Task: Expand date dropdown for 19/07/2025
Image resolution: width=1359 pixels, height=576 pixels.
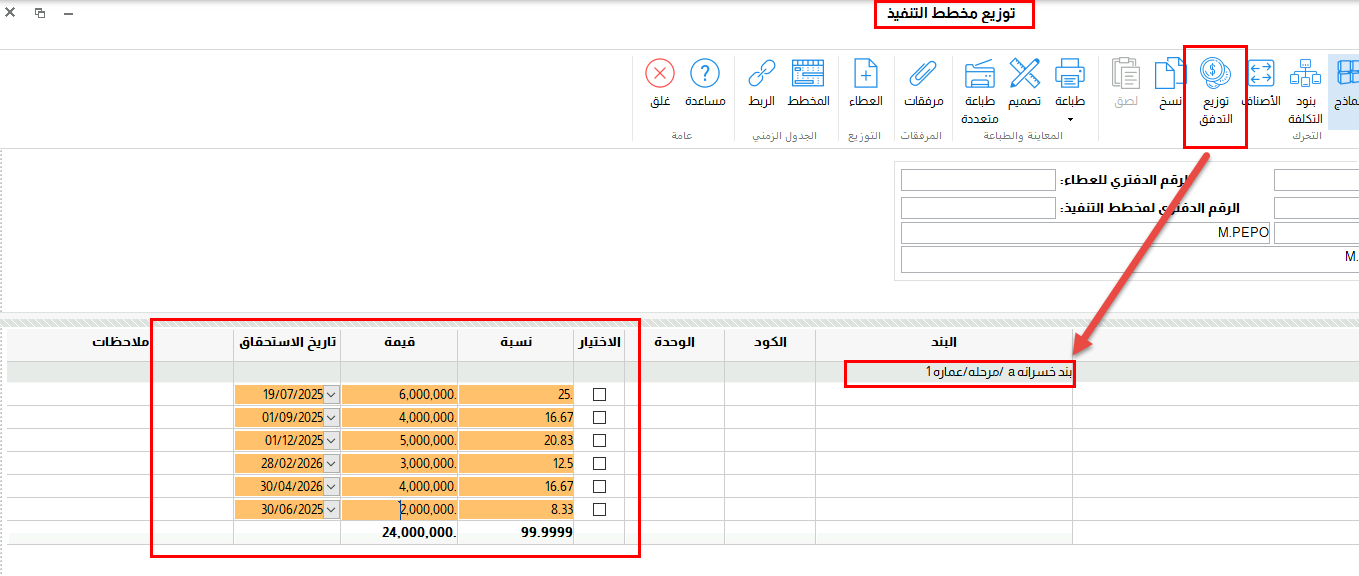Action: [332, 395]
